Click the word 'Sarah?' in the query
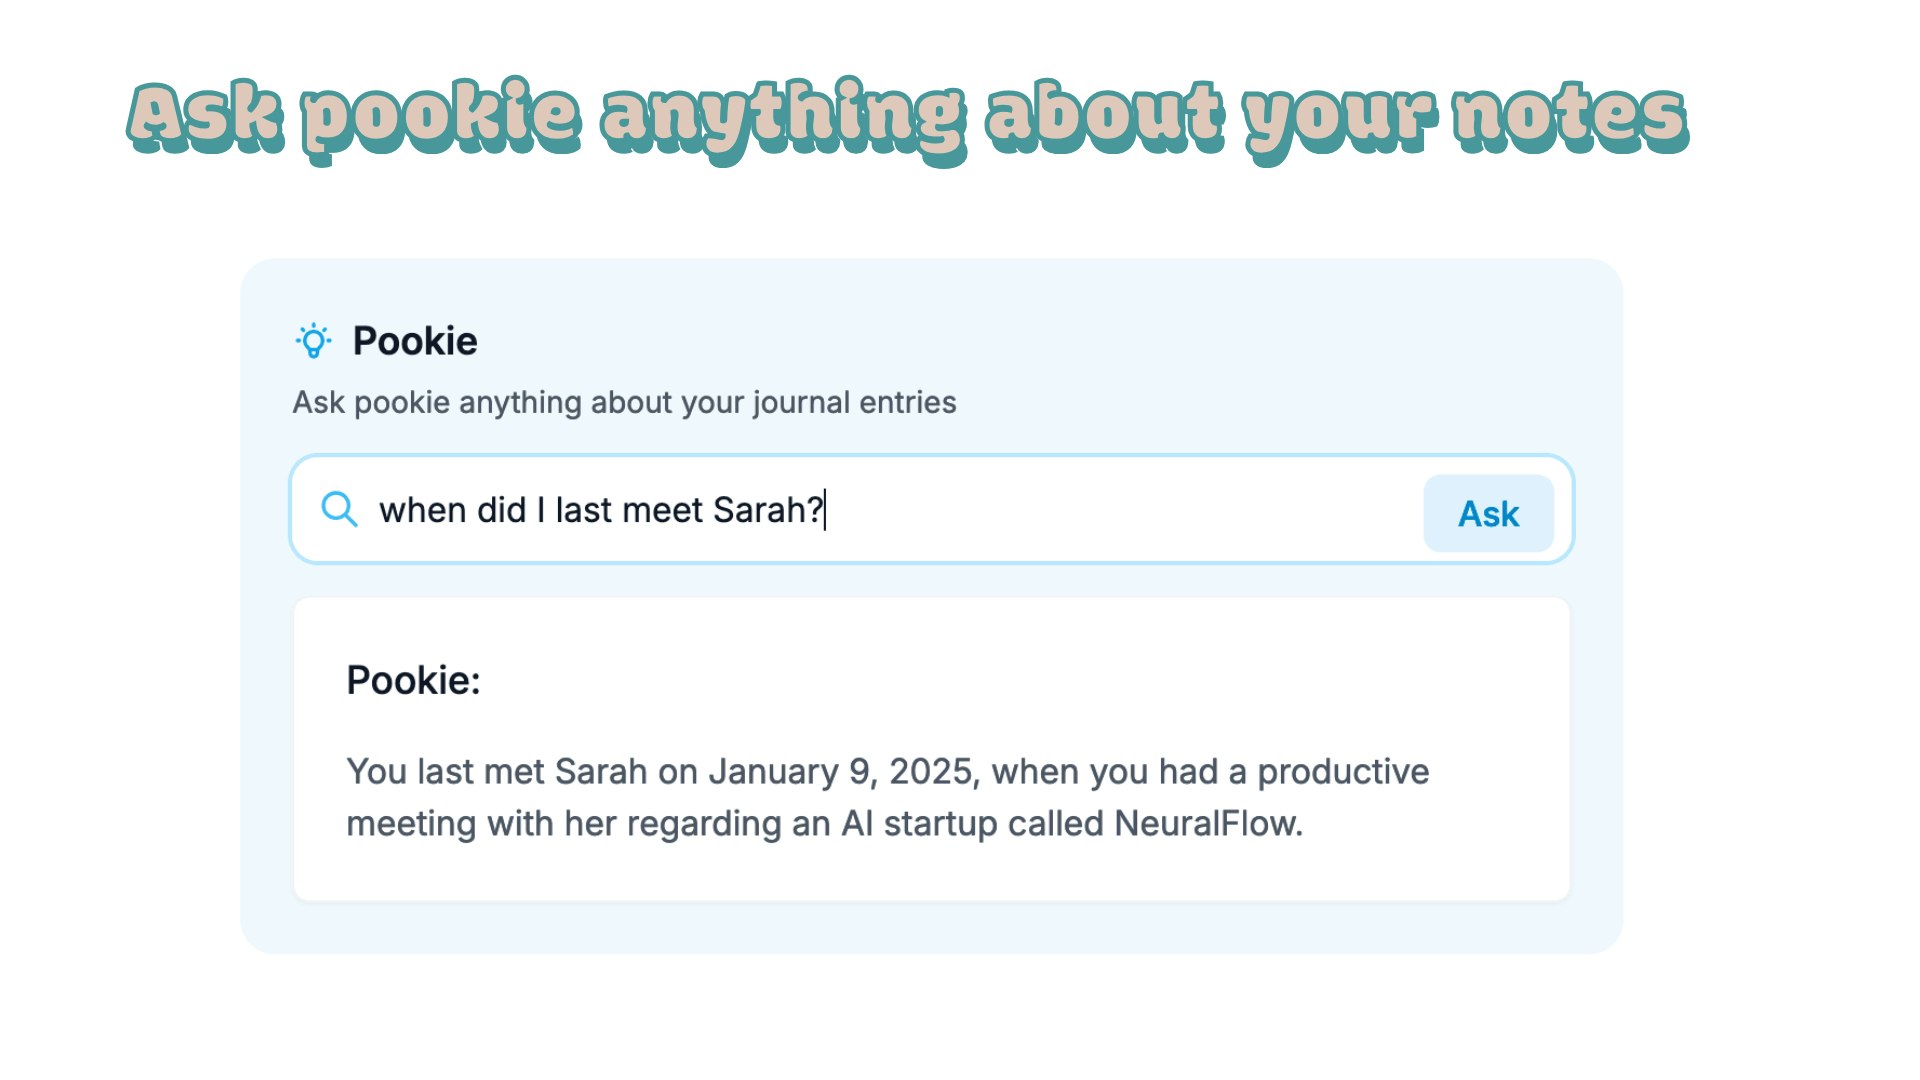The width and height of the screenshot is (1920, 1080). point(767,510)
